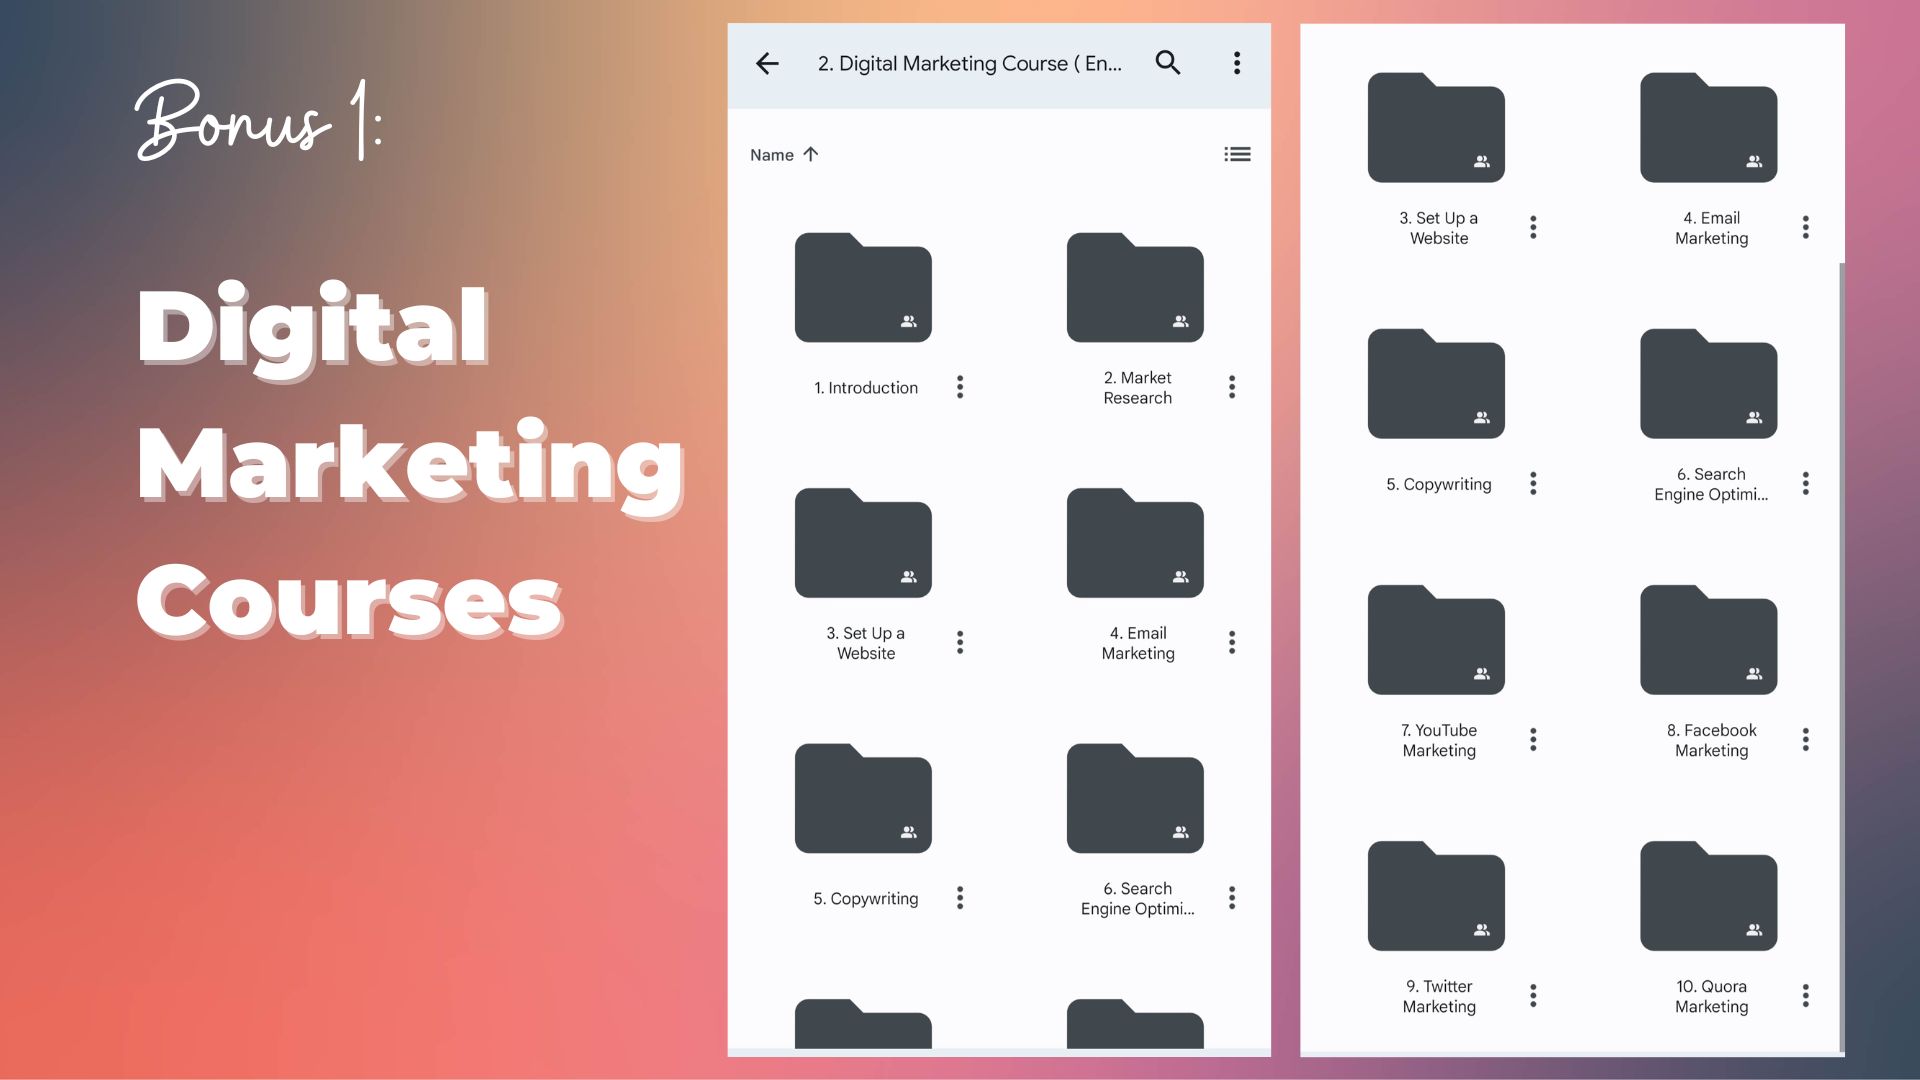This screenshot has width=1920, height=1080.
Task: Click the Digital Marketing Course title text
Action: [969, 64]
